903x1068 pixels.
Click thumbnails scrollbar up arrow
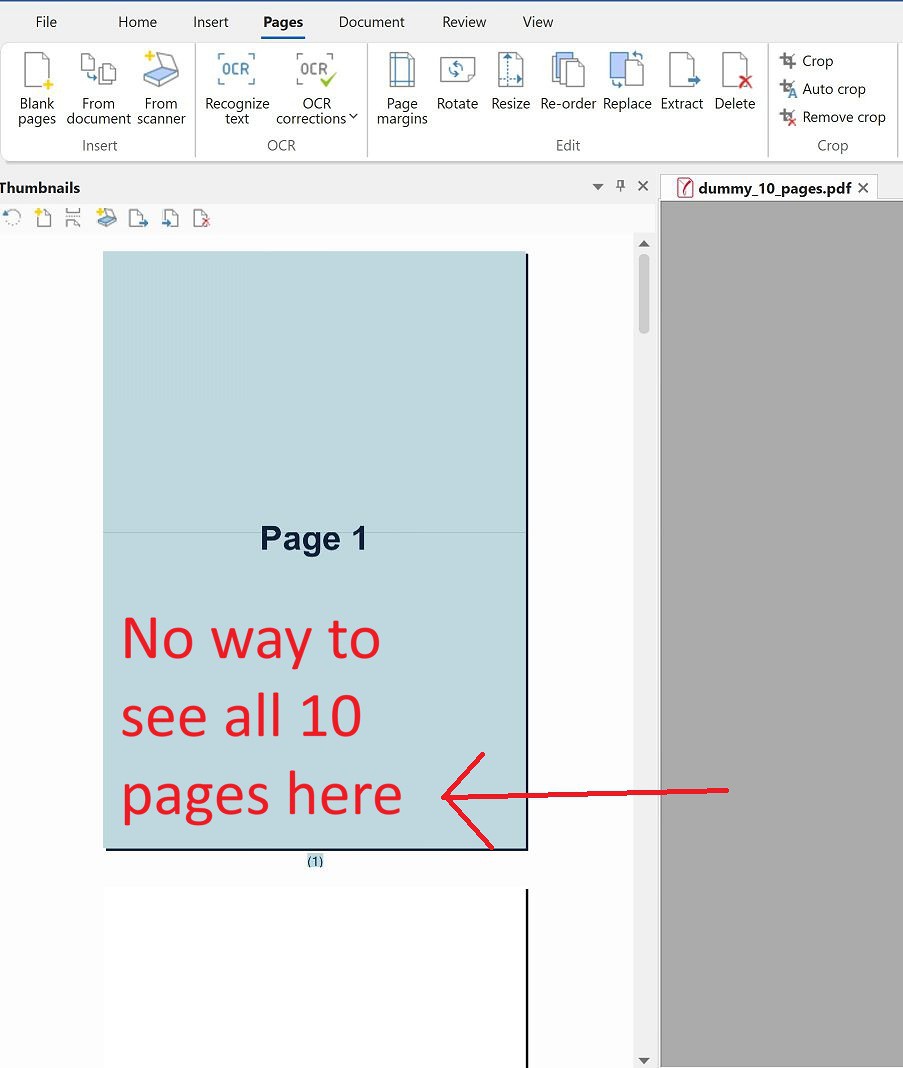coord(644,243)
